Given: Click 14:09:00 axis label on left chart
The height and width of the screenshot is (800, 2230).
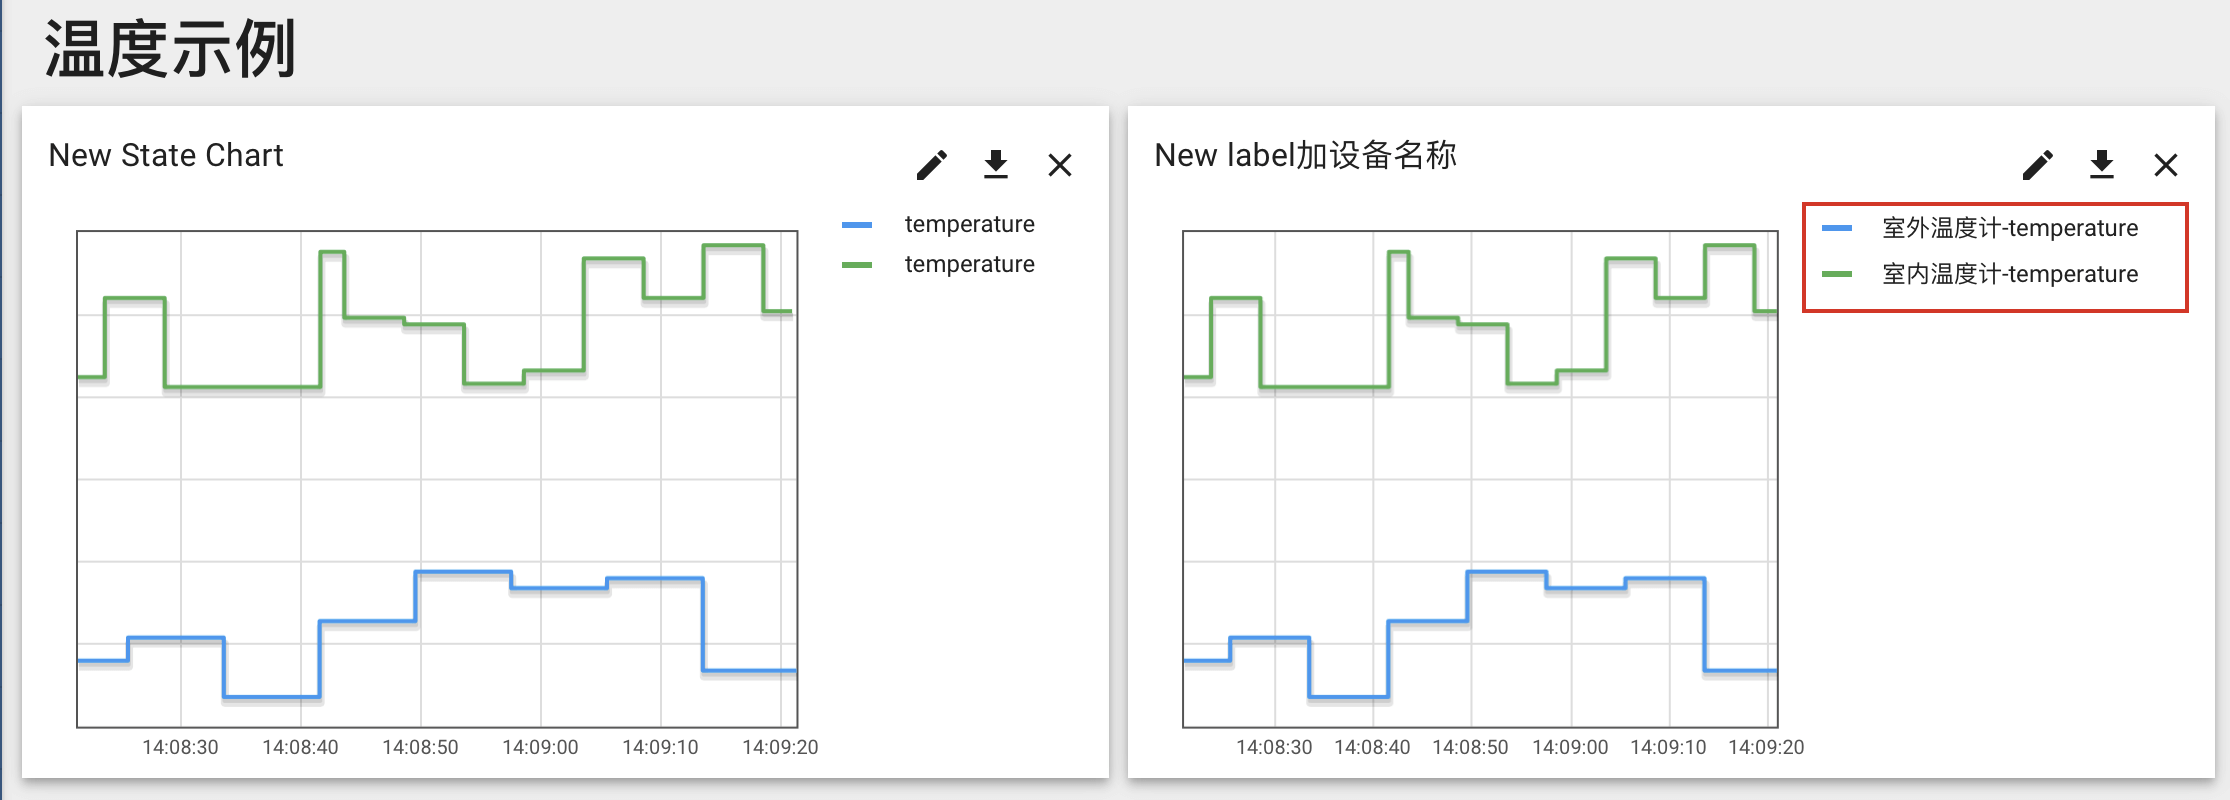Looking at the screenshot, I should click(x=540, y=747).
